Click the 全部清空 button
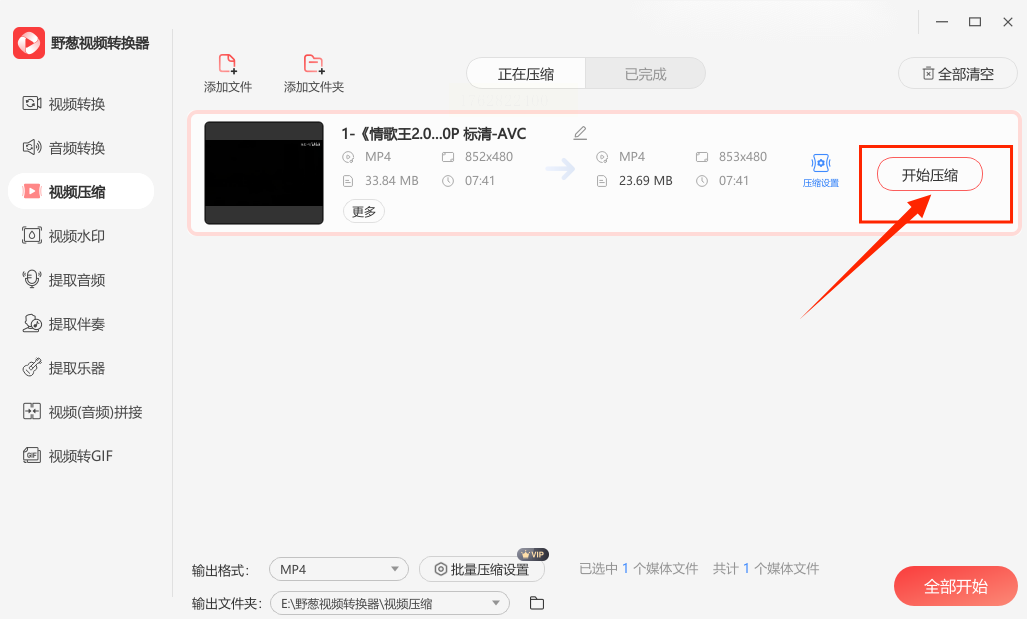1027x619 pixels. click(x=958, y=73)
